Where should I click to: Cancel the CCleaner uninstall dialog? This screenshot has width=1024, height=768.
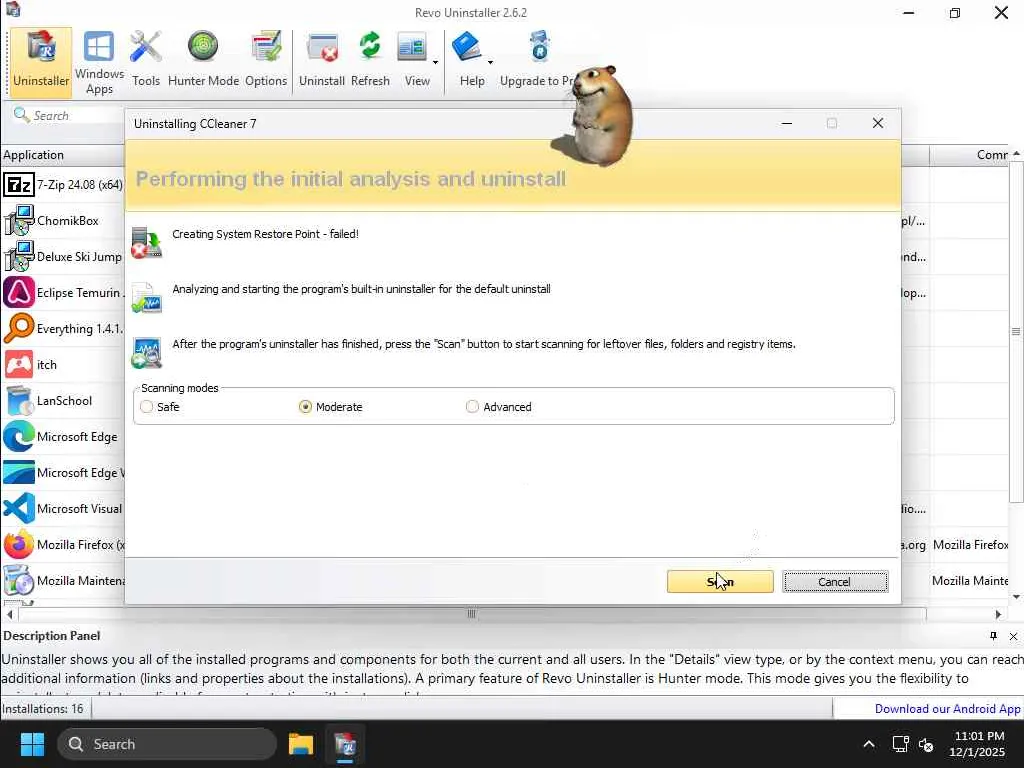tap(835, 581)
